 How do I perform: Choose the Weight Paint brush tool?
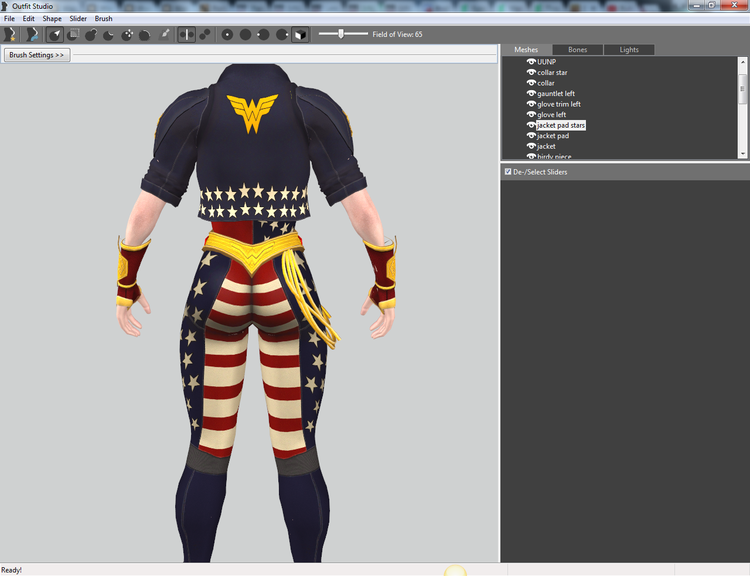click(x=164, y=34)
